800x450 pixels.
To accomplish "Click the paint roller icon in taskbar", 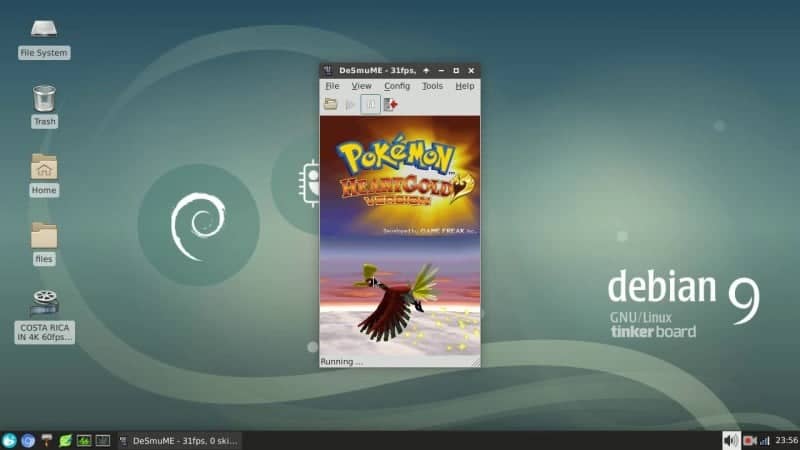I will [46, 440].
